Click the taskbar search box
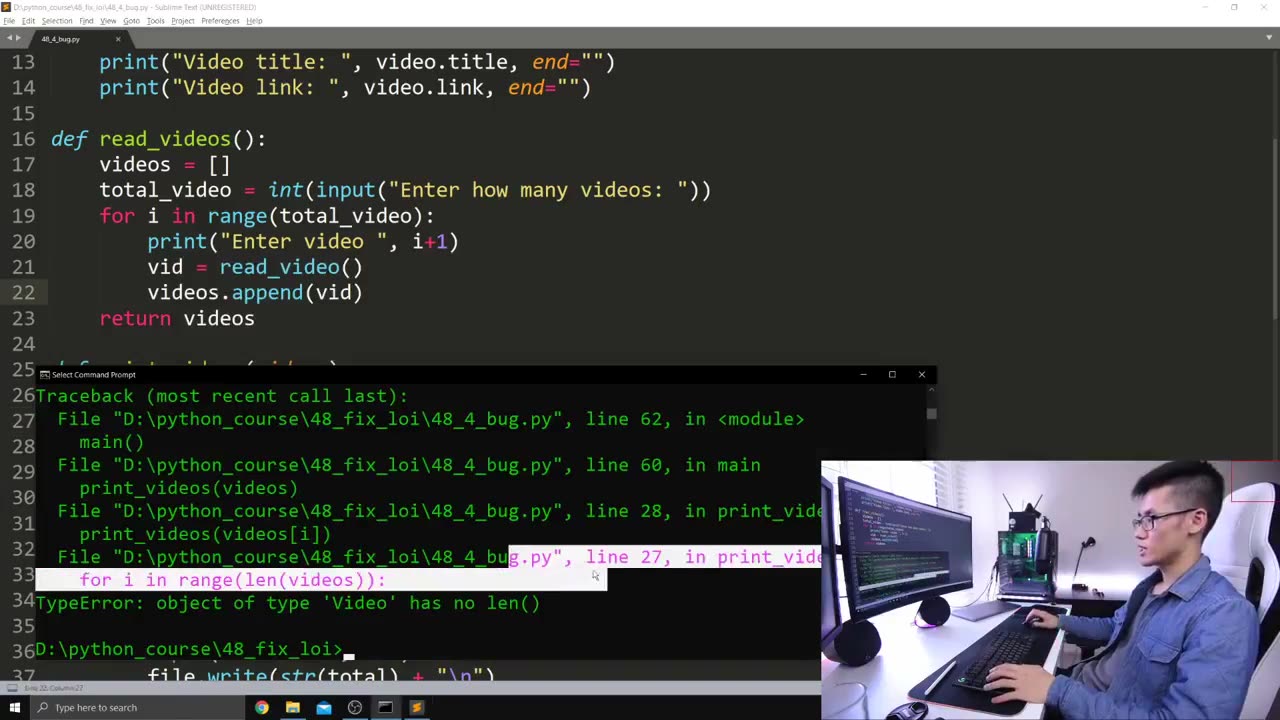1280x720 pixels. coord(139,707)
